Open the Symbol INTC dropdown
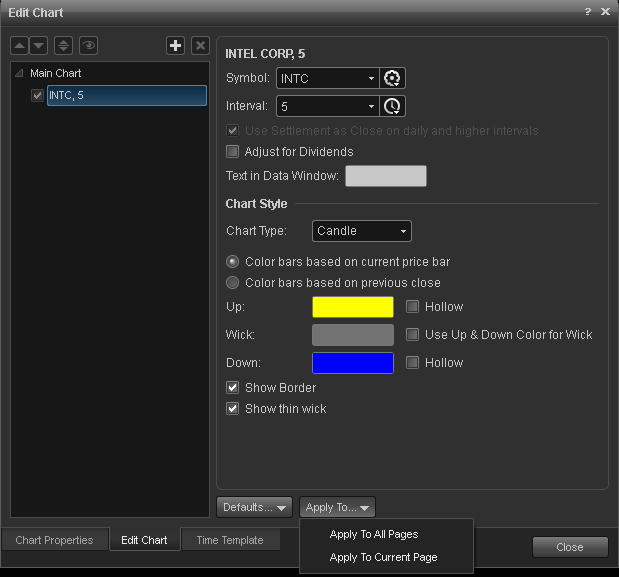 328,78
